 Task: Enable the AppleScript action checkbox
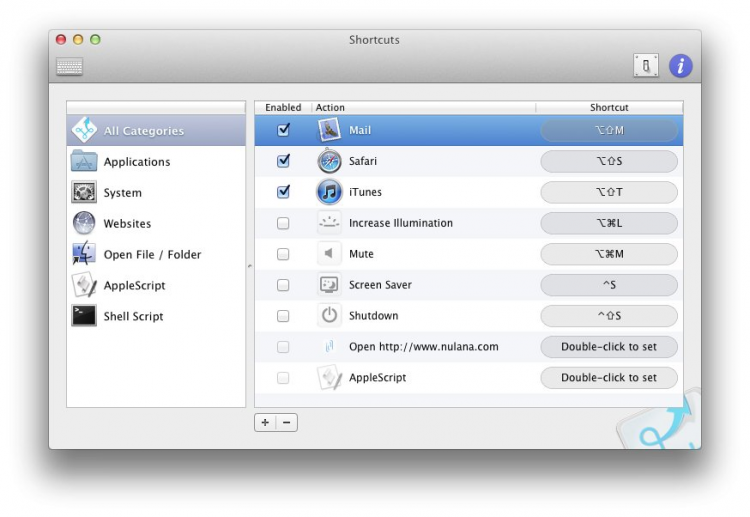click(283, 378)
